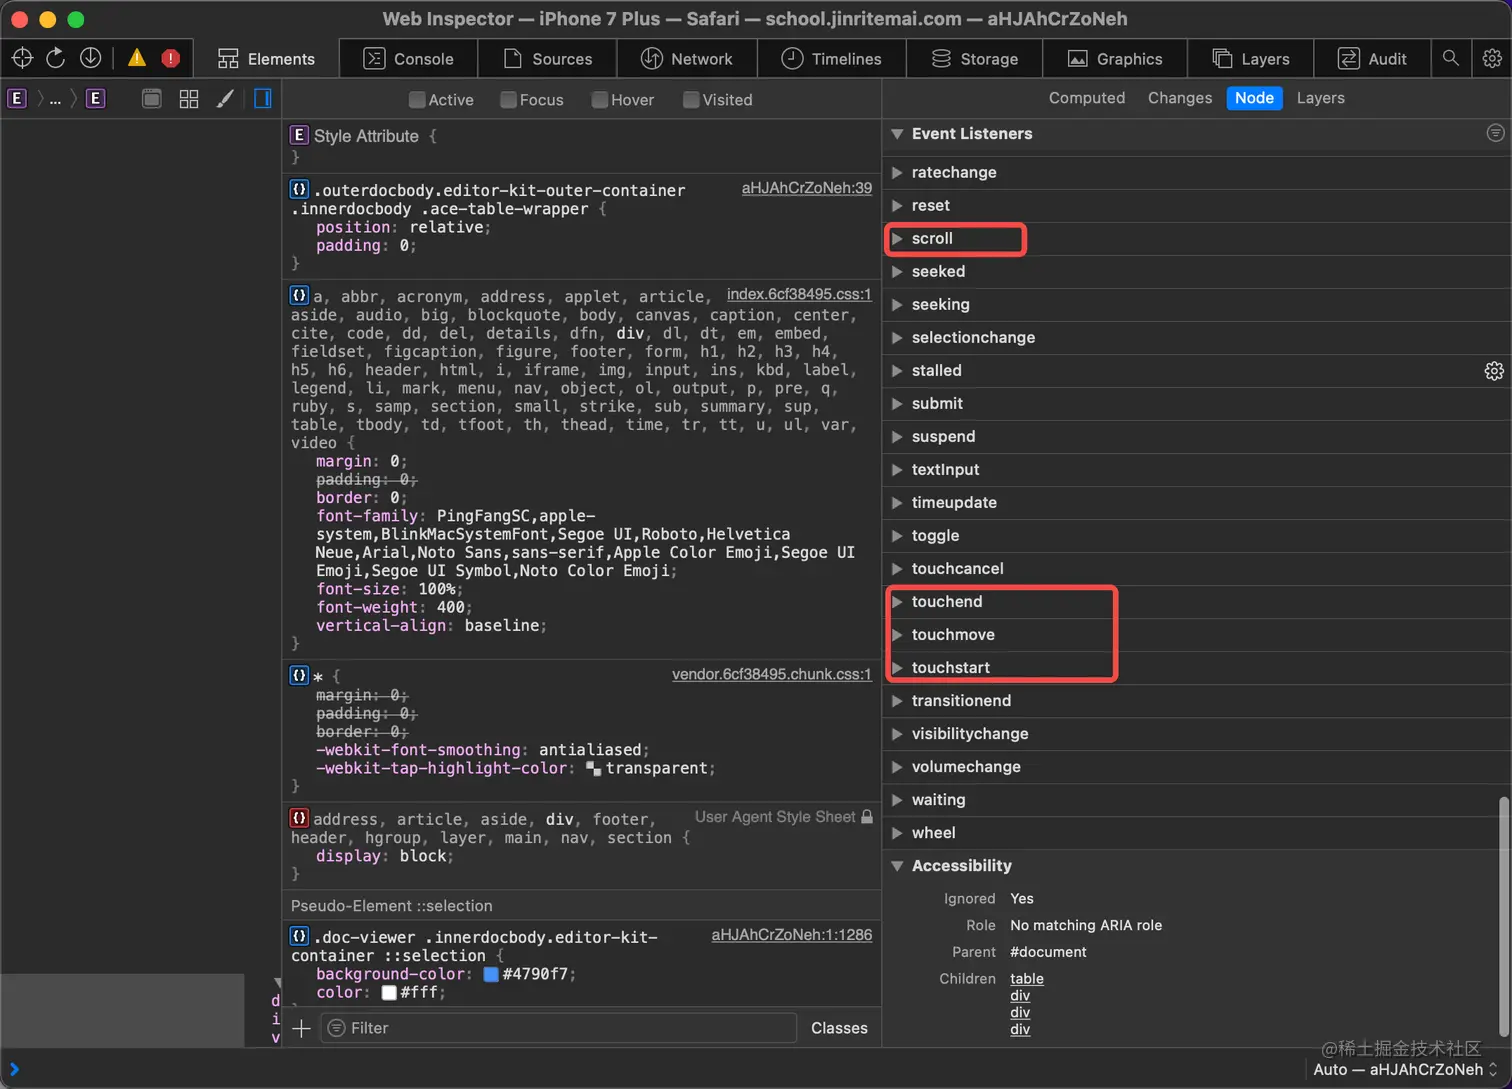Click the last breadcrumb E element icon
Image resolution: width=1512 pixels, height=1089 pixels.
tap(96, 98)
